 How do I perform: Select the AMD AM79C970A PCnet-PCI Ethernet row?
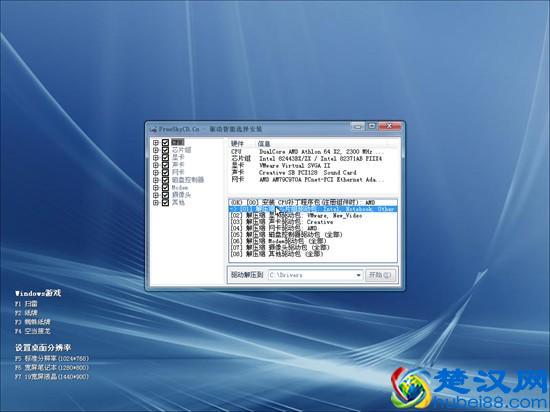point(307,180)
